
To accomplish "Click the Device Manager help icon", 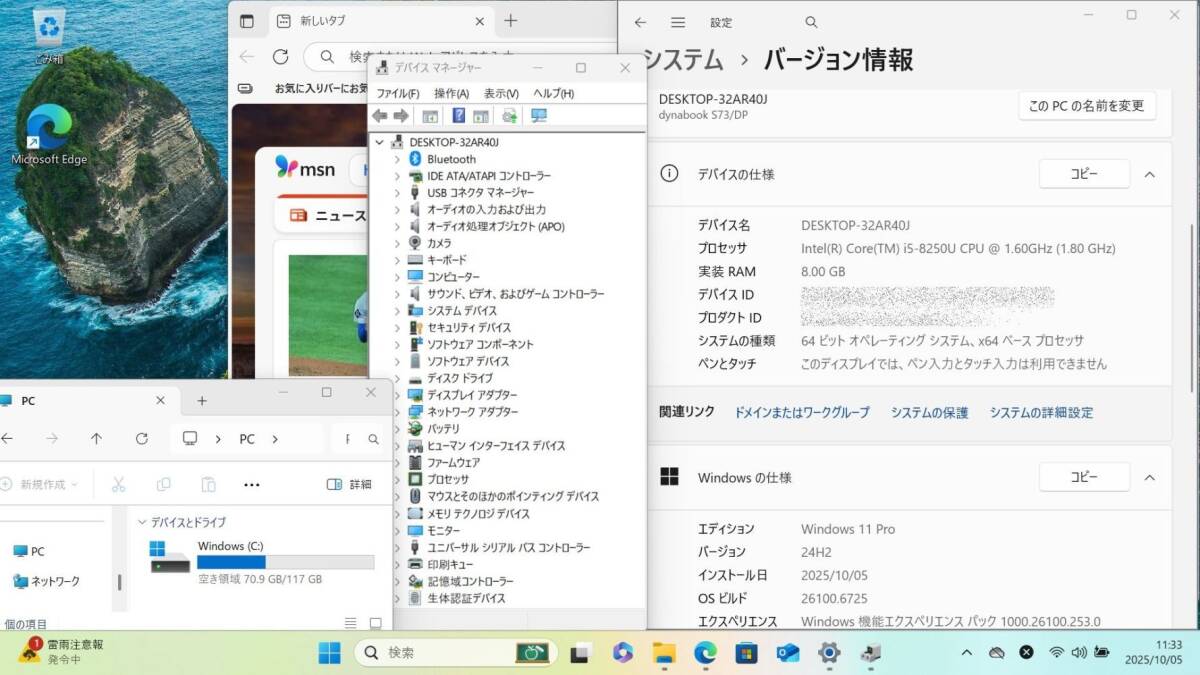I will click(459, 116).
